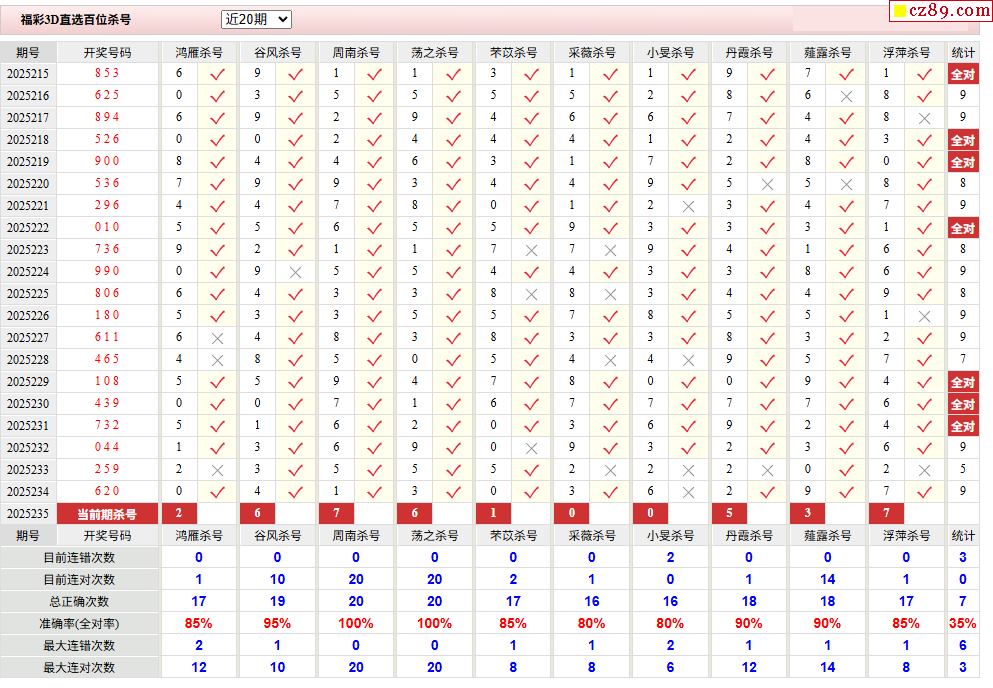Click the 95% accuracy value

click(277, 623)
